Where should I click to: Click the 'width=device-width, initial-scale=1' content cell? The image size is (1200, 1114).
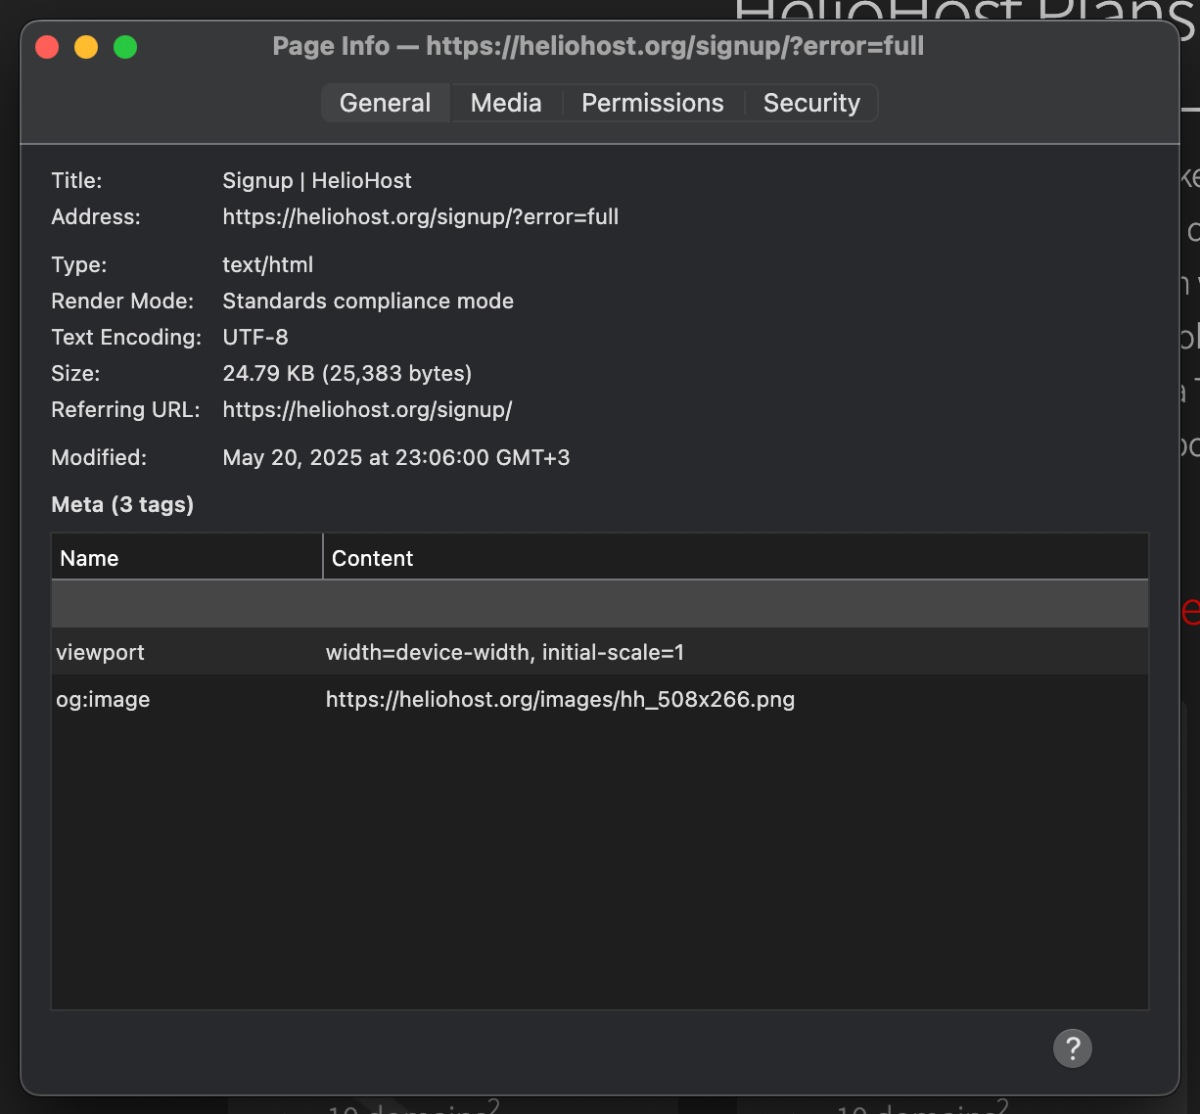[x=505, y=652]
